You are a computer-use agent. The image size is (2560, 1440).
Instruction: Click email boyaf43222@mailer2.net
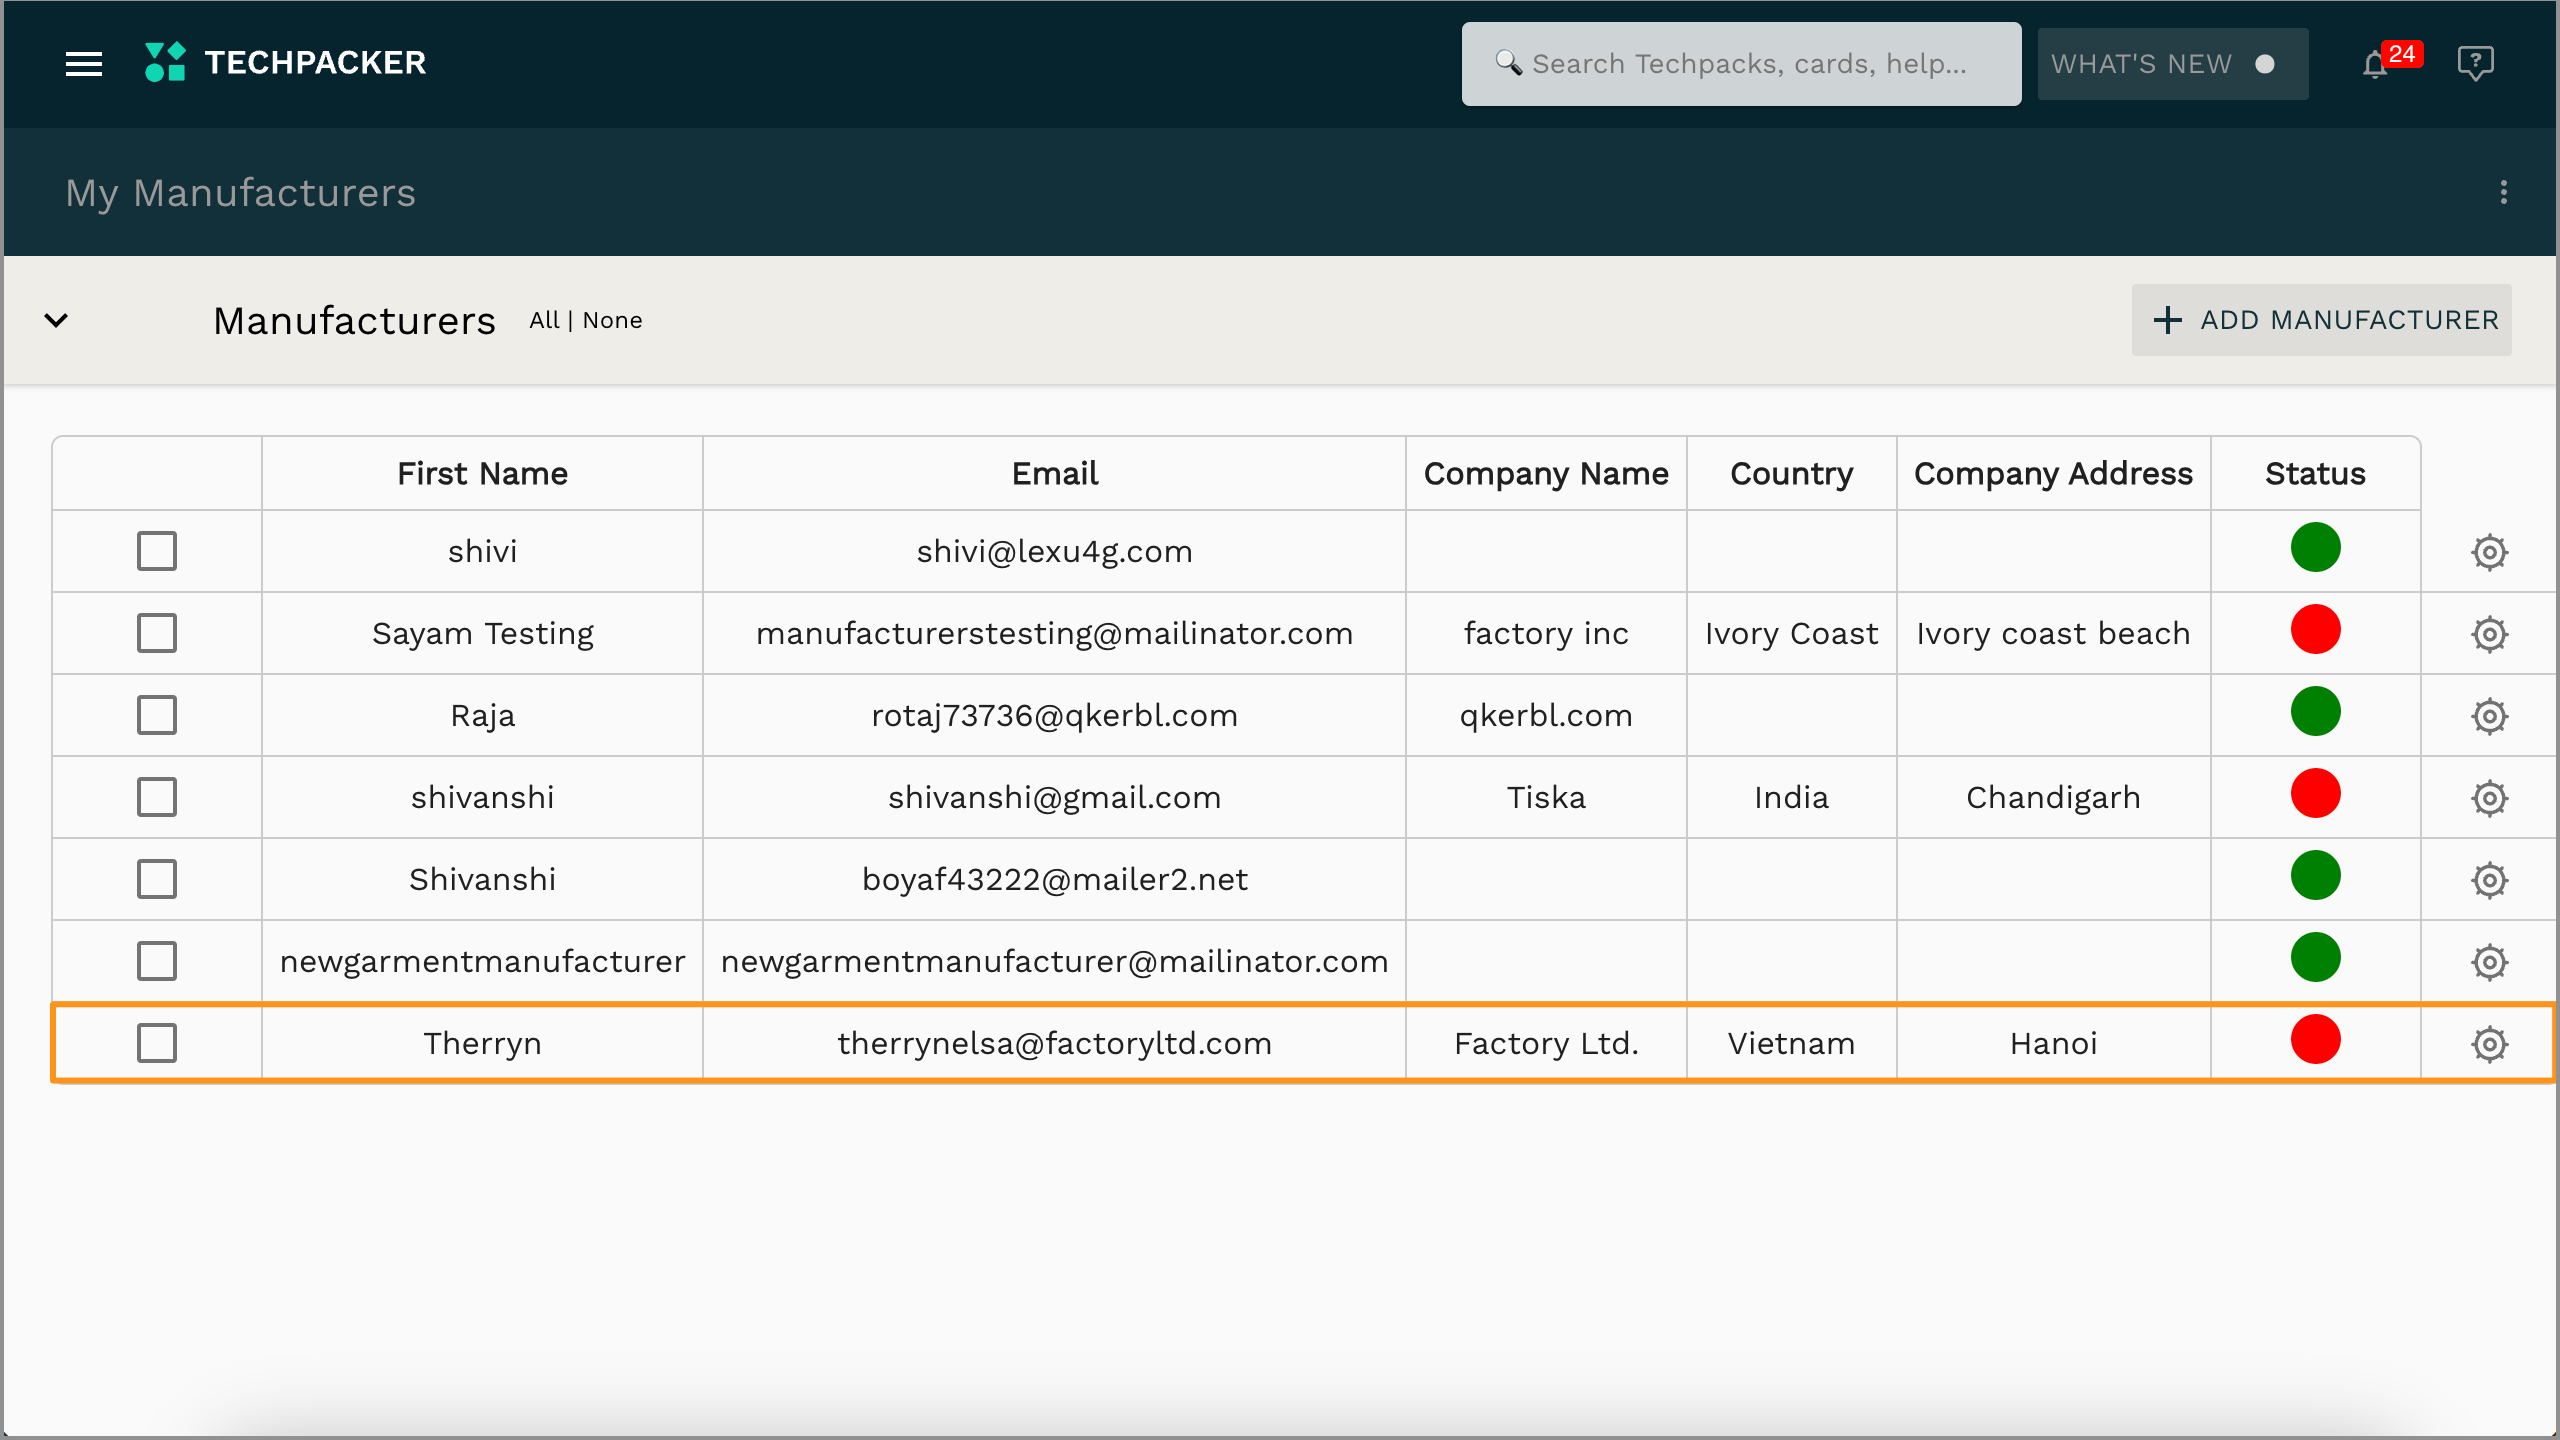(1054, 879)
